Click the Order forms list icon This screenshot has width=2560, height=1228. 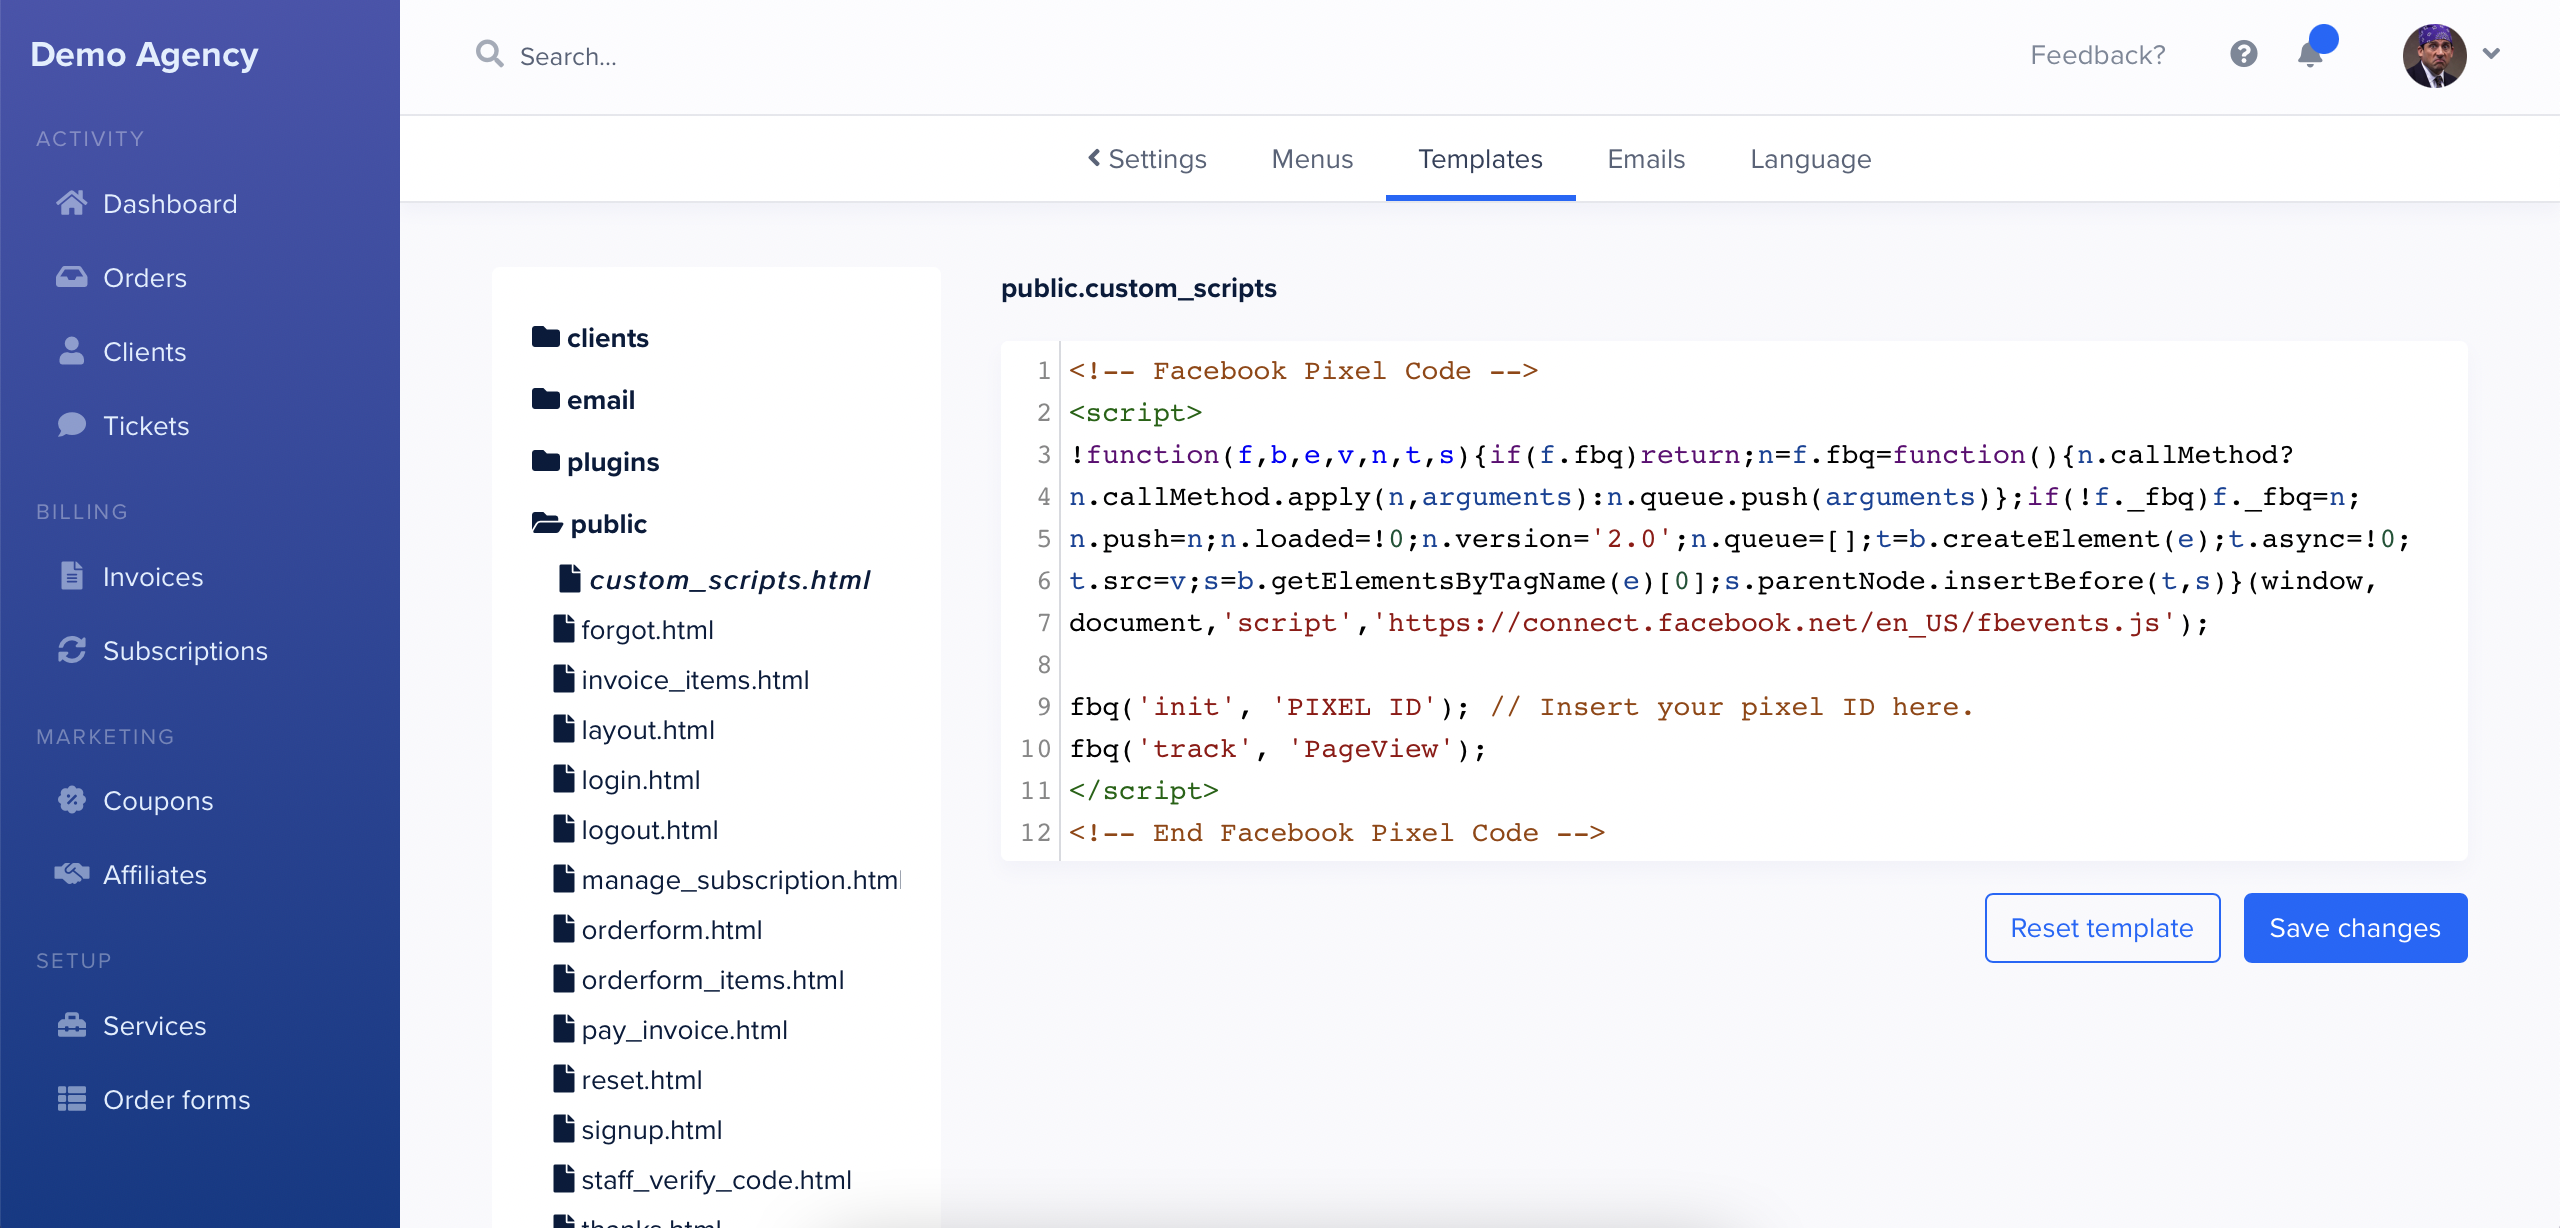tap(71, 1099)
